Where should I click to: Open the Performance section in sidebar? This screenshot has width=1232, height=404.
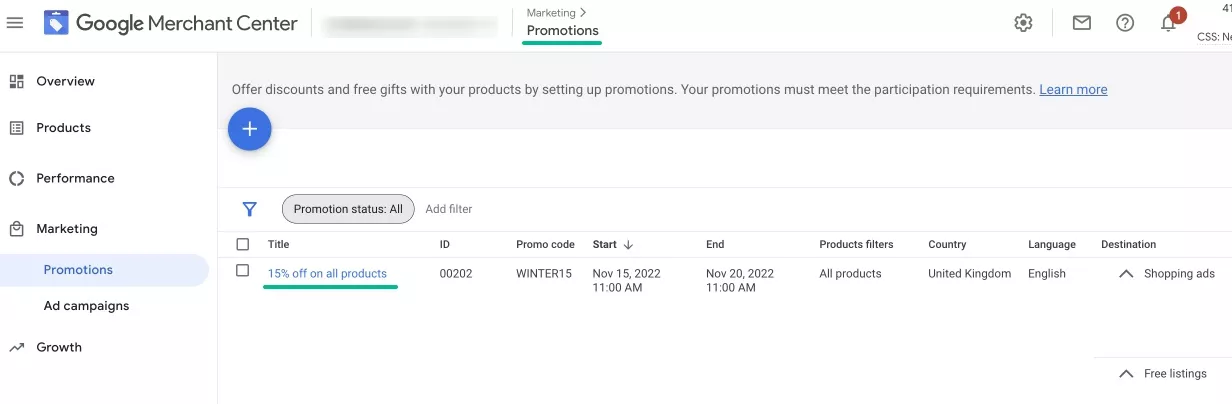pos(75,178)
